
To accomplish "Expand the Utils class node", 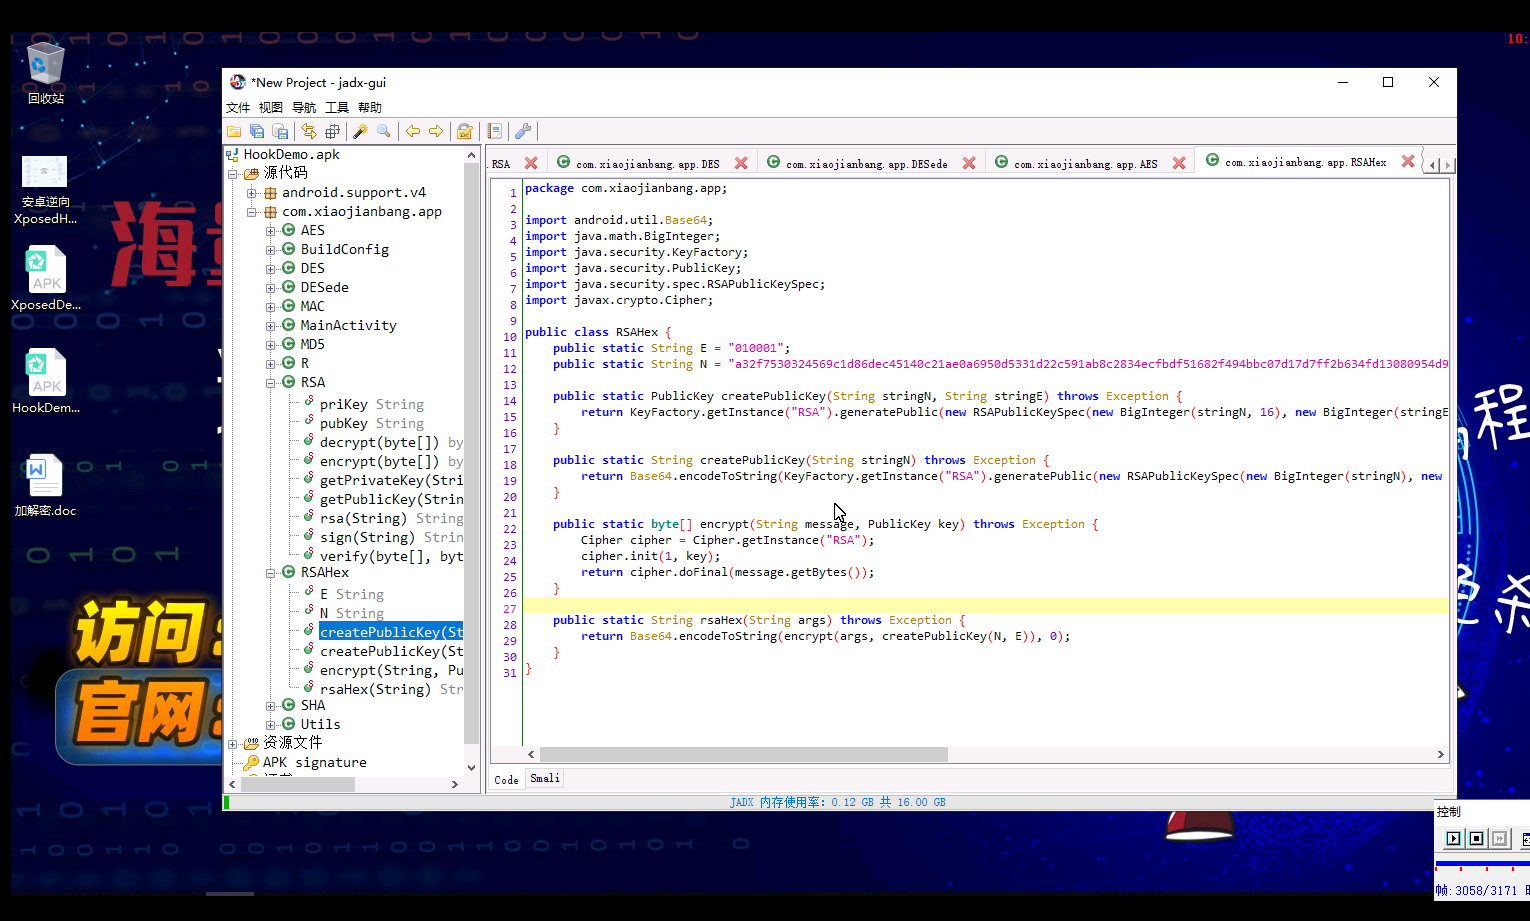I will pyautogui.click(x=271, y=725).
